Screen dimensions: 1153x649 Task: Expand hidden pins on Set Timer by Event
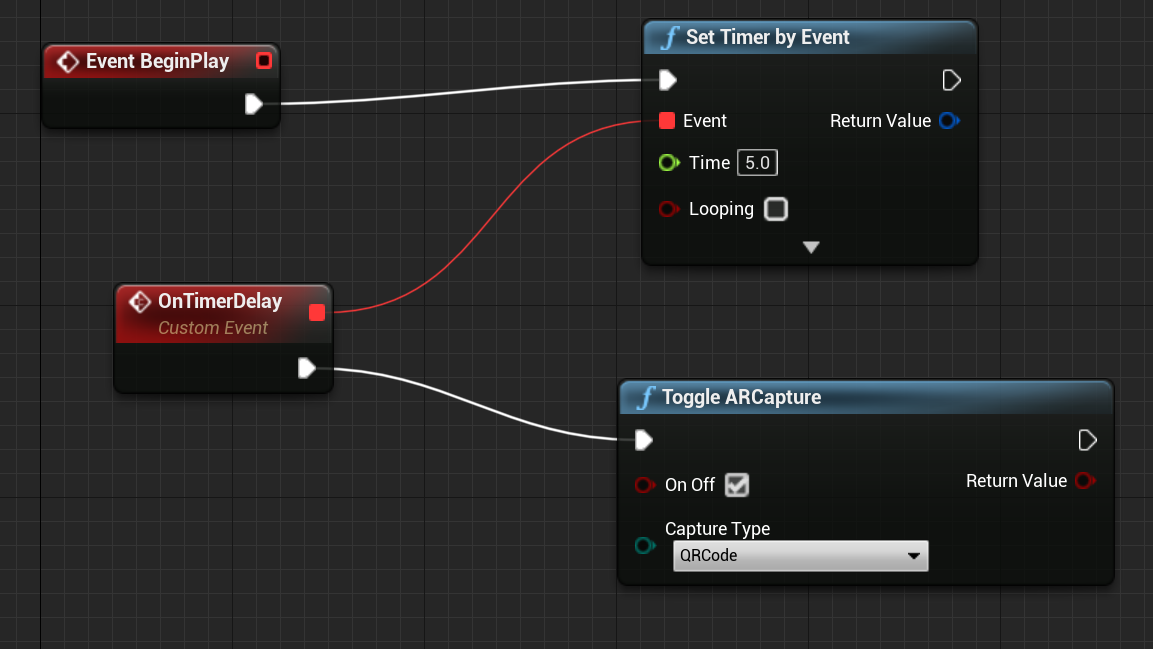[x=810, y=247]
